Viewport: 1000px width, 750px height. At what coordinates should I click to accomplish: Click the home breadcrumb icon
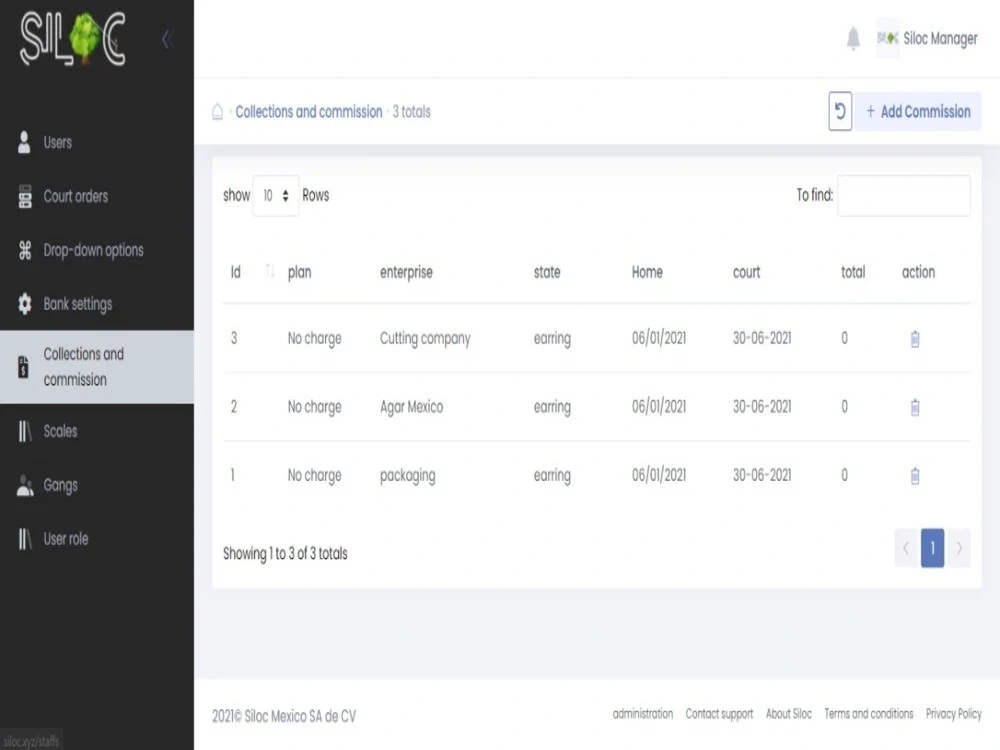217,112
